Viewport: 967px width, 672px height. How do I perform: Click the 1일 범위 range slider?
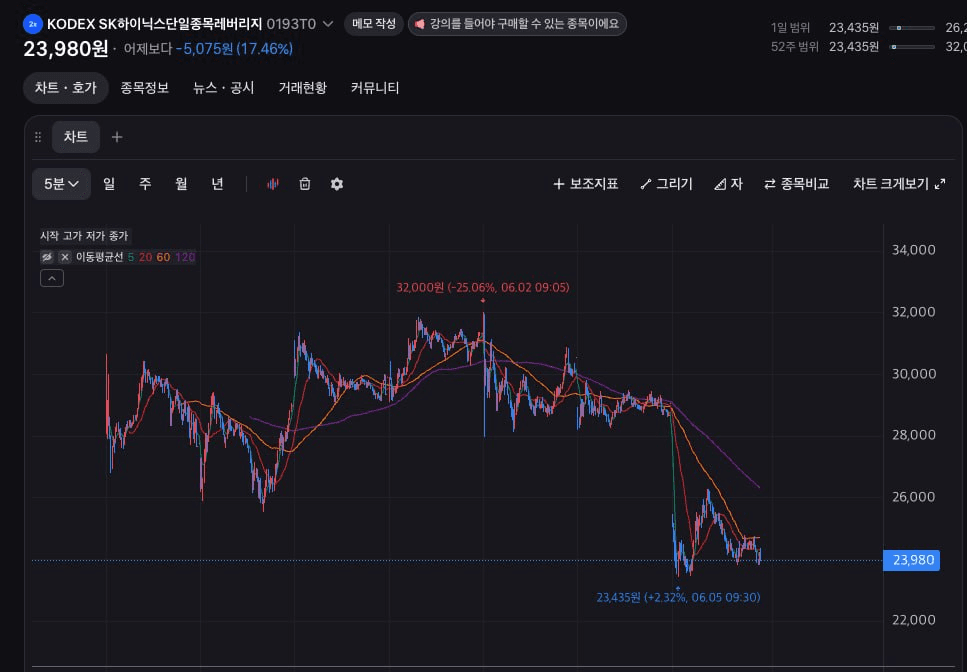coord(911,28)
